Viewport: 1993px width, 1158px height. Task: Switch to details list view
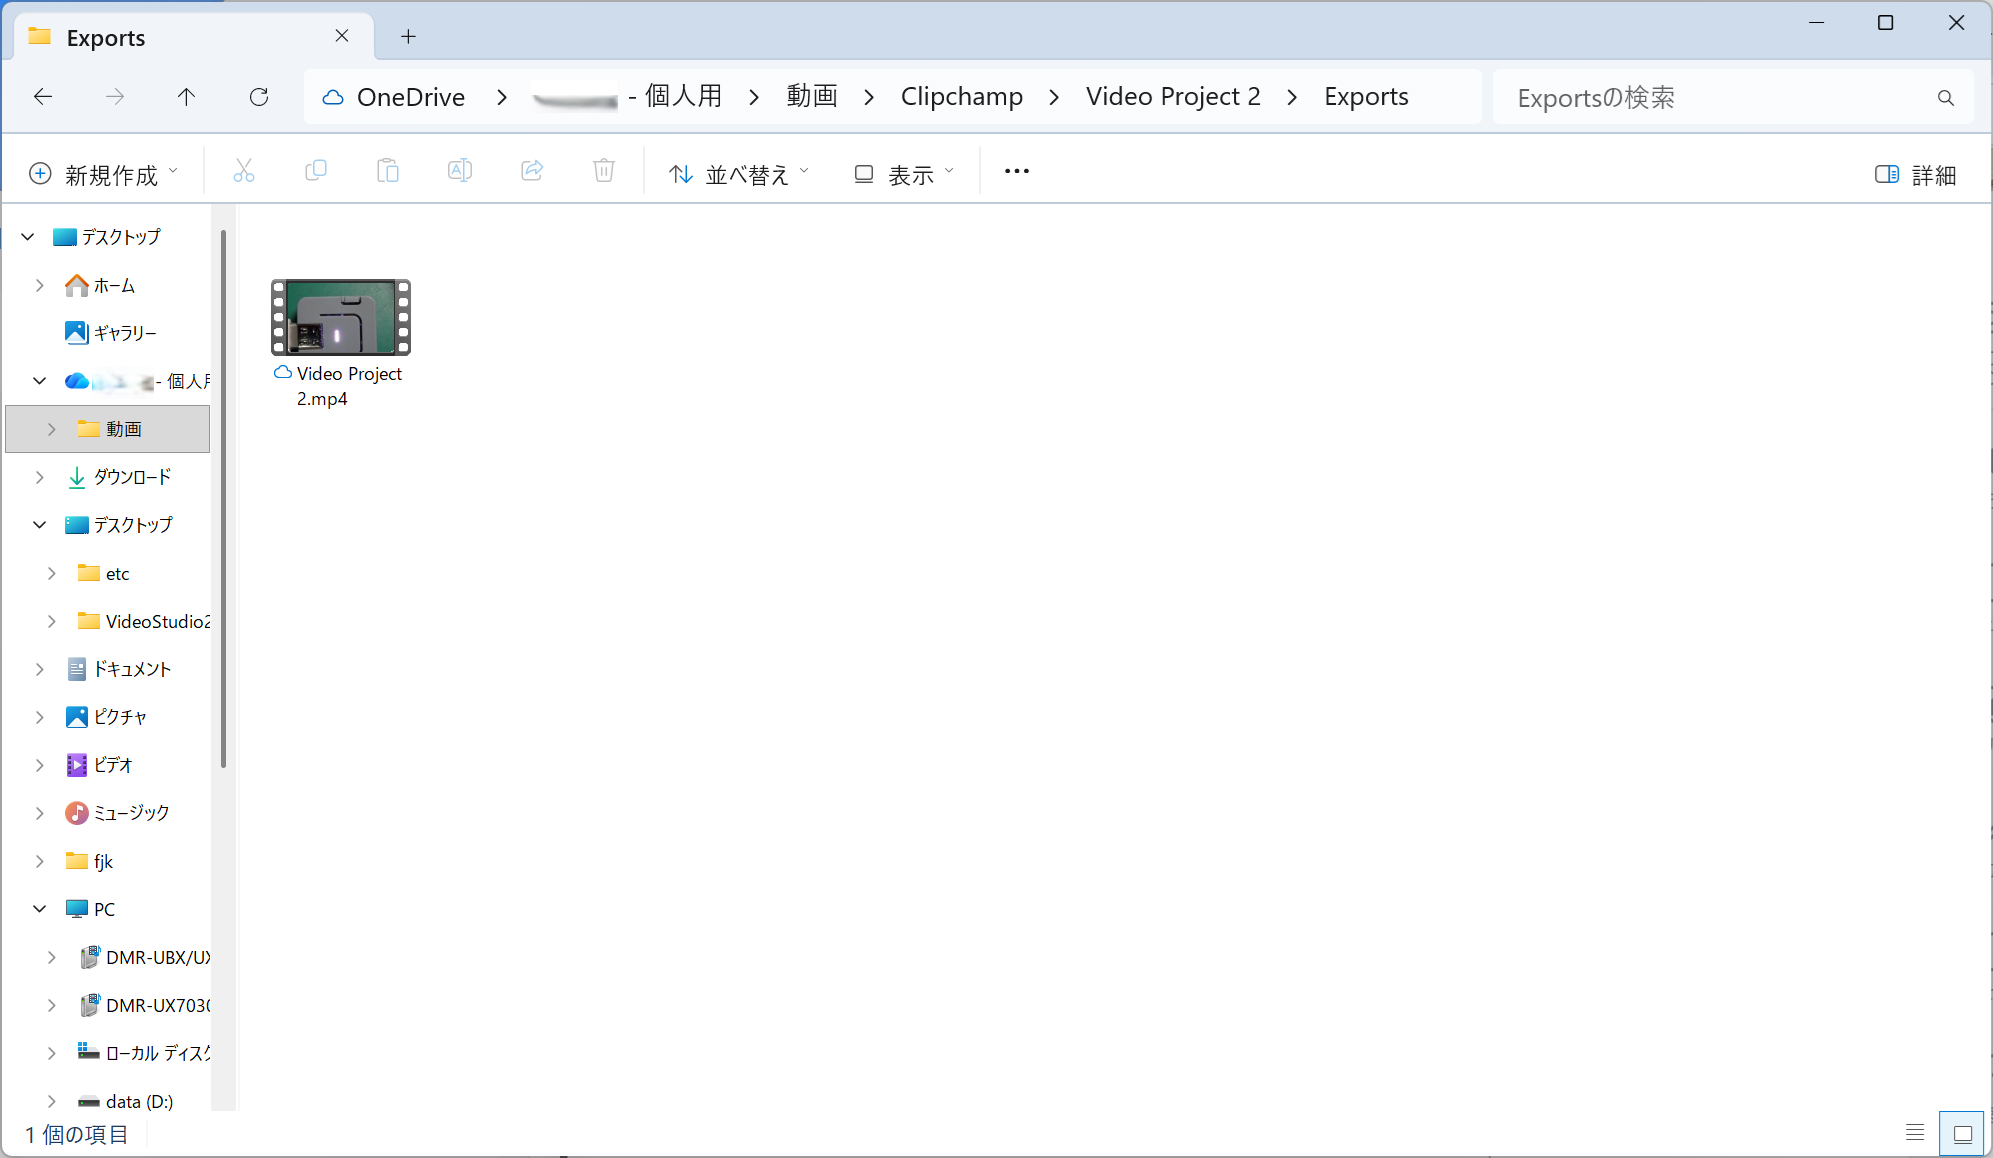pos(1914,1133)
